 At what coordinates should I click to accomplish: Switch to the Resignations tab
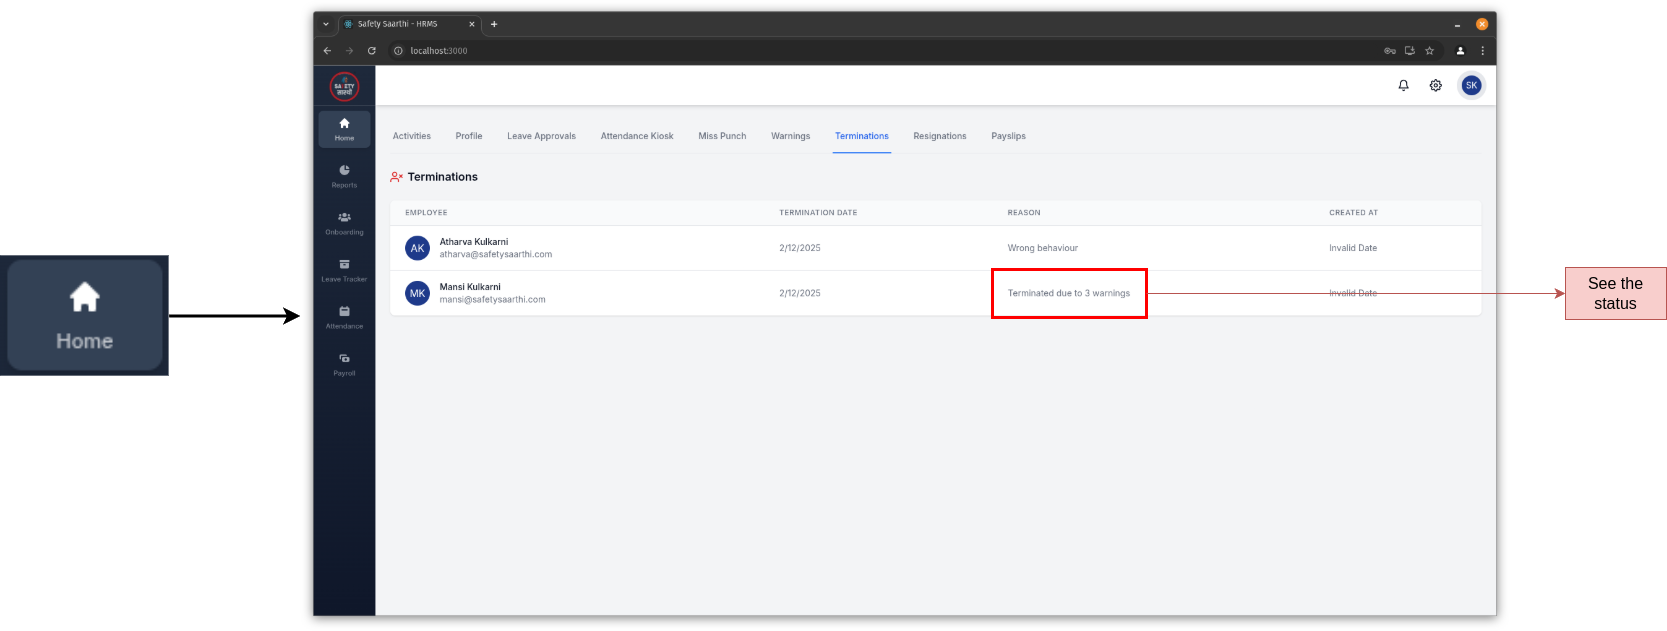pyautogui.click(x=939, y=136)
